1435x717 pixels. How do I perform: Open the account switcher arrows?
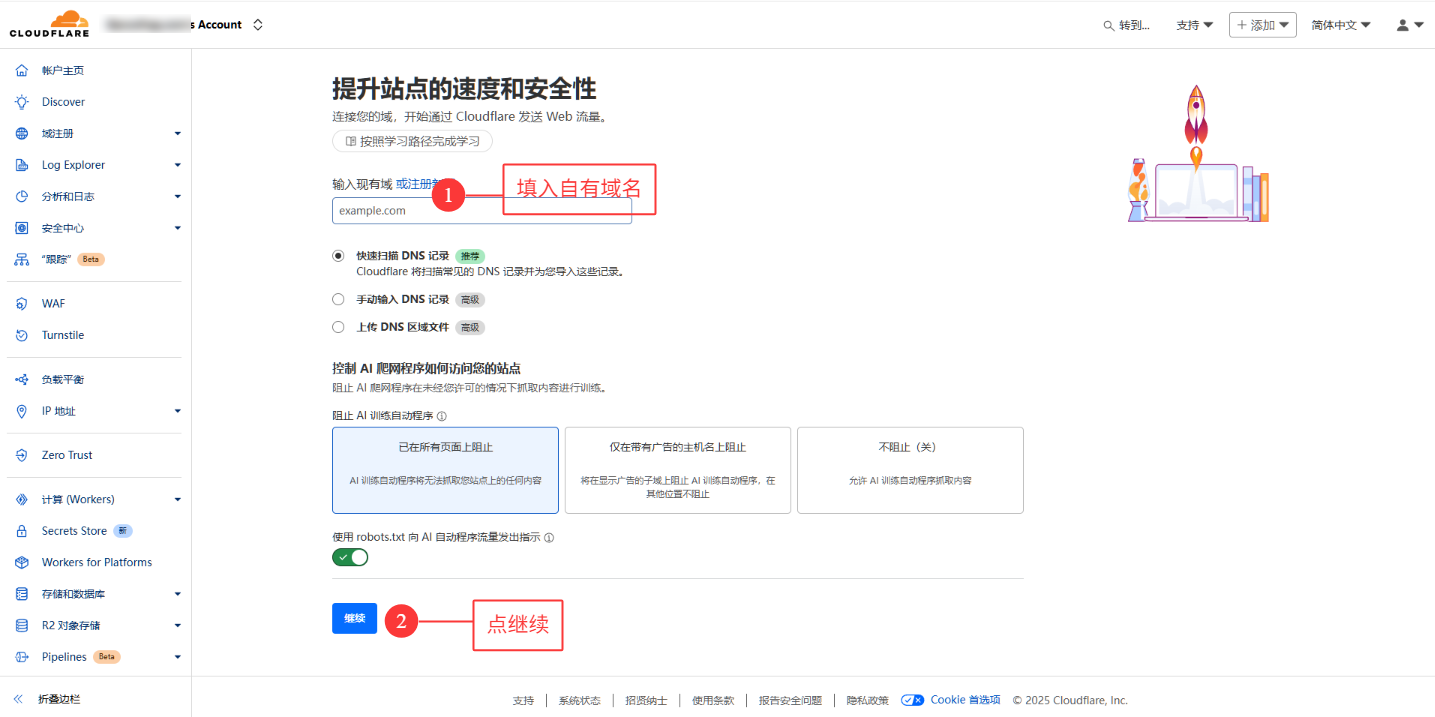[258, 24]
